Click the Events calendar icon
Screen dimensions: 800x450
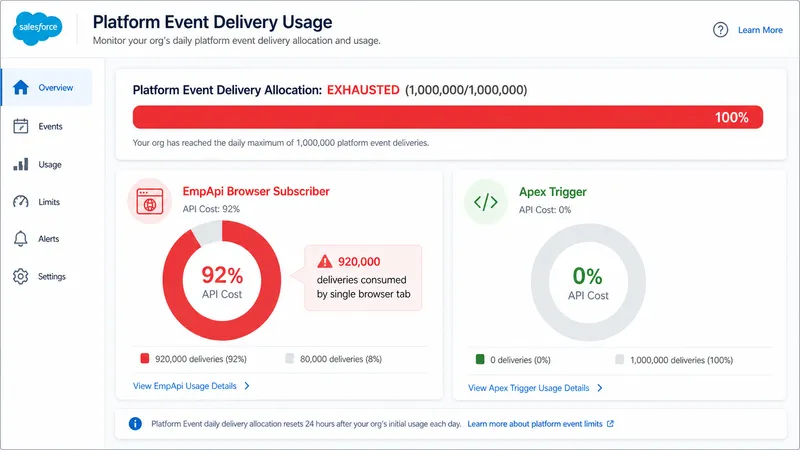21,126
